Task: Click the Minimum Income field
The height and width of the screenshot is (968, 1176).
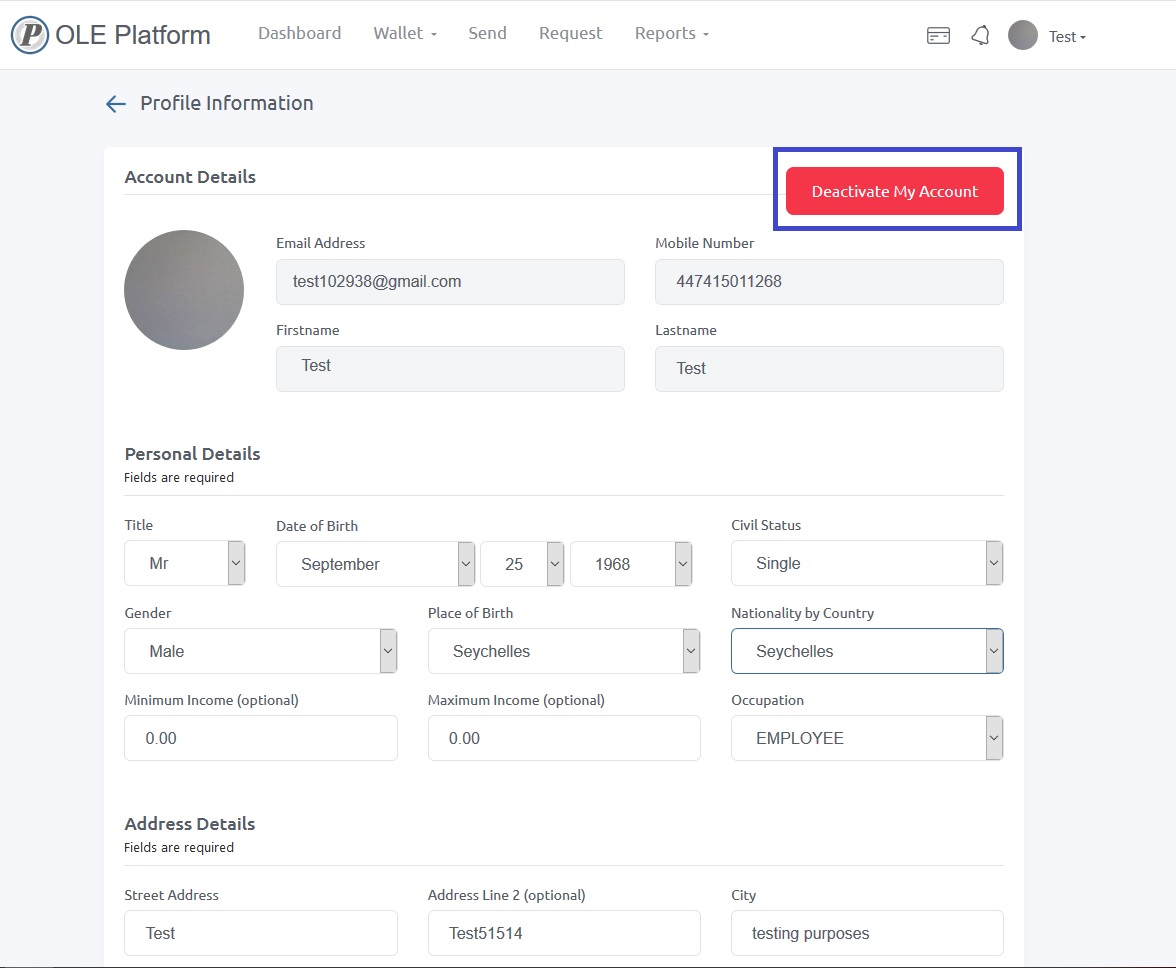Action: point(261,738)
